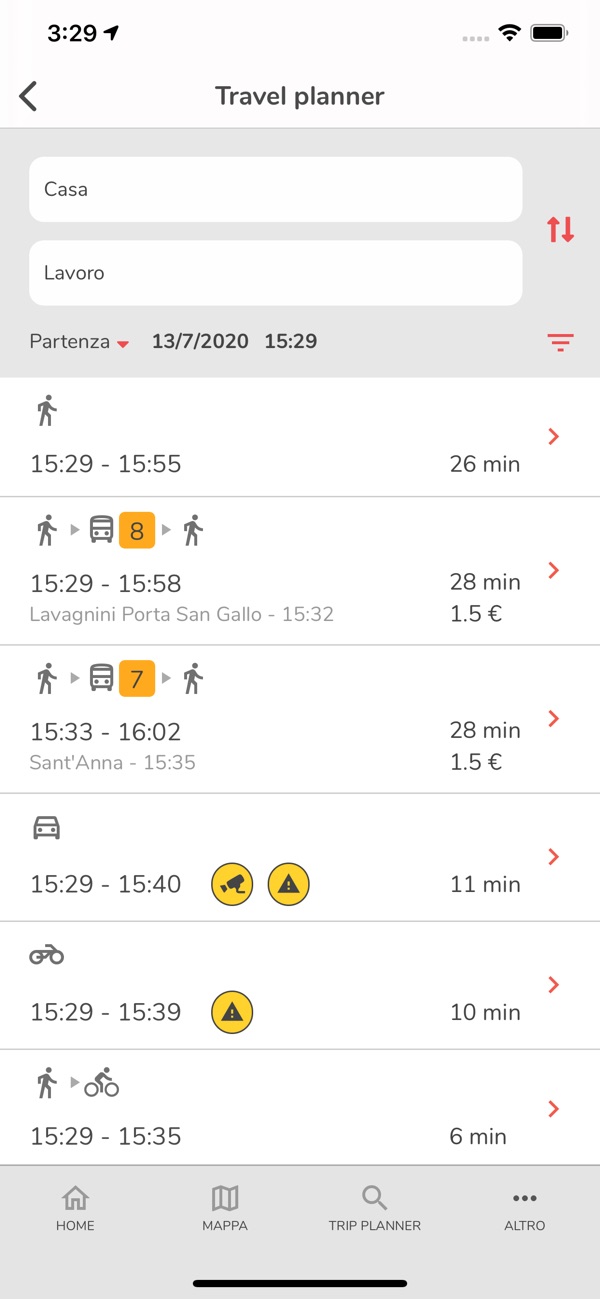
Task: Switch to the Home tab
Action: [x=75, y=1208]
